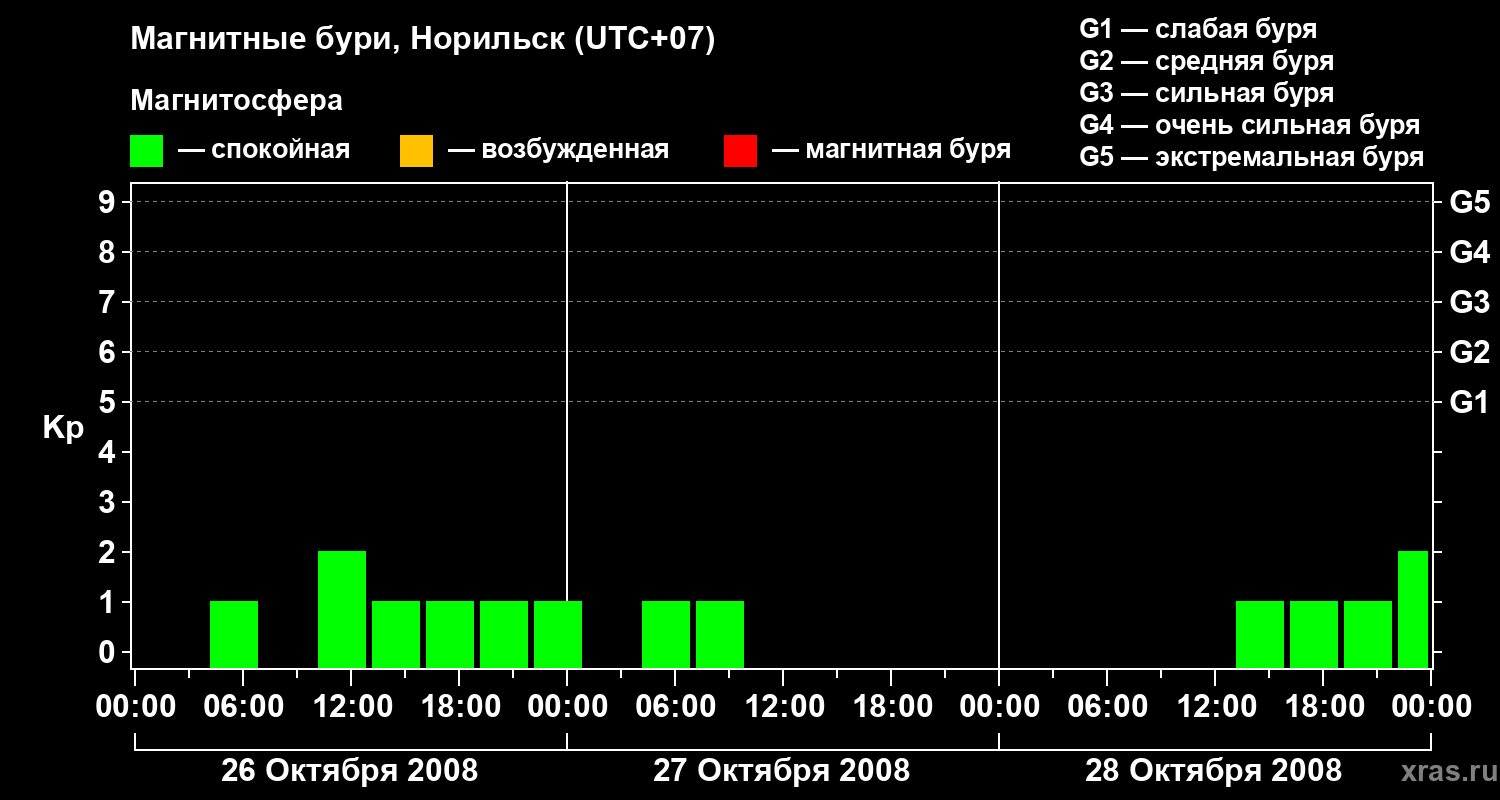Click the 00:00 label between 27 and 28 October

click(x=999, y=706)
